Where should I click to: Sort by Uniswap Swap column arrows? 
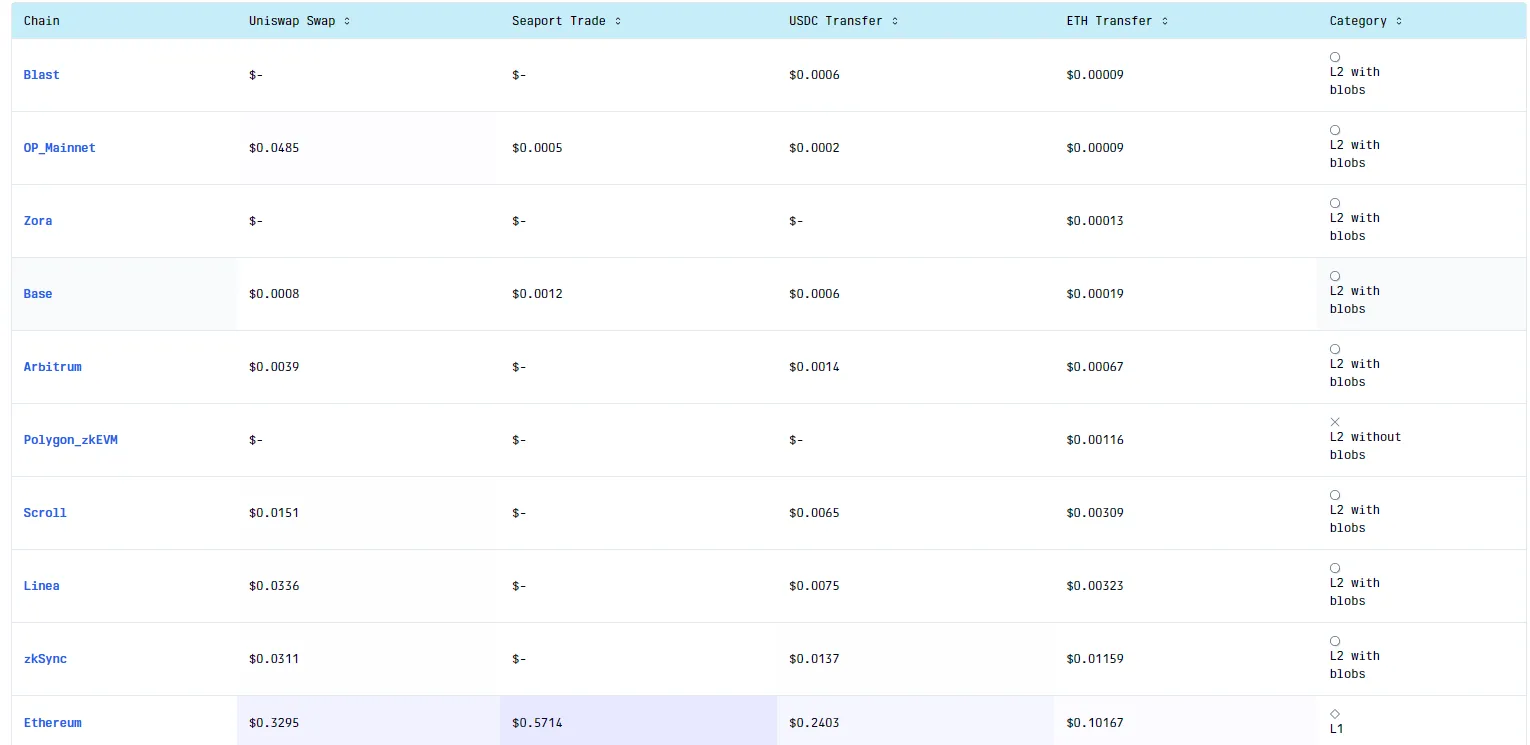coord(347,21)
